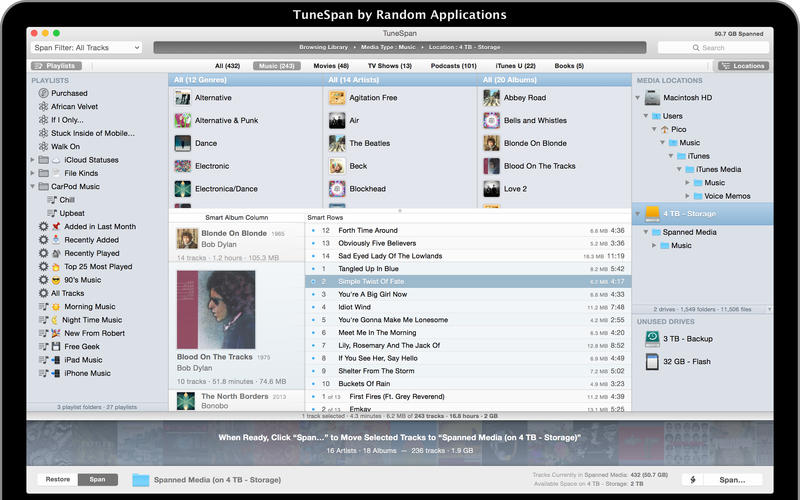Click the 32 GB Flash drive icon
Screen dimensions: 800x500
(x=652, y=361)
